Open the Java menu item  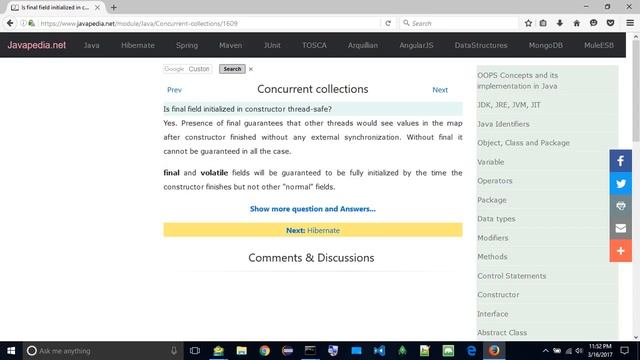(91, 45)
